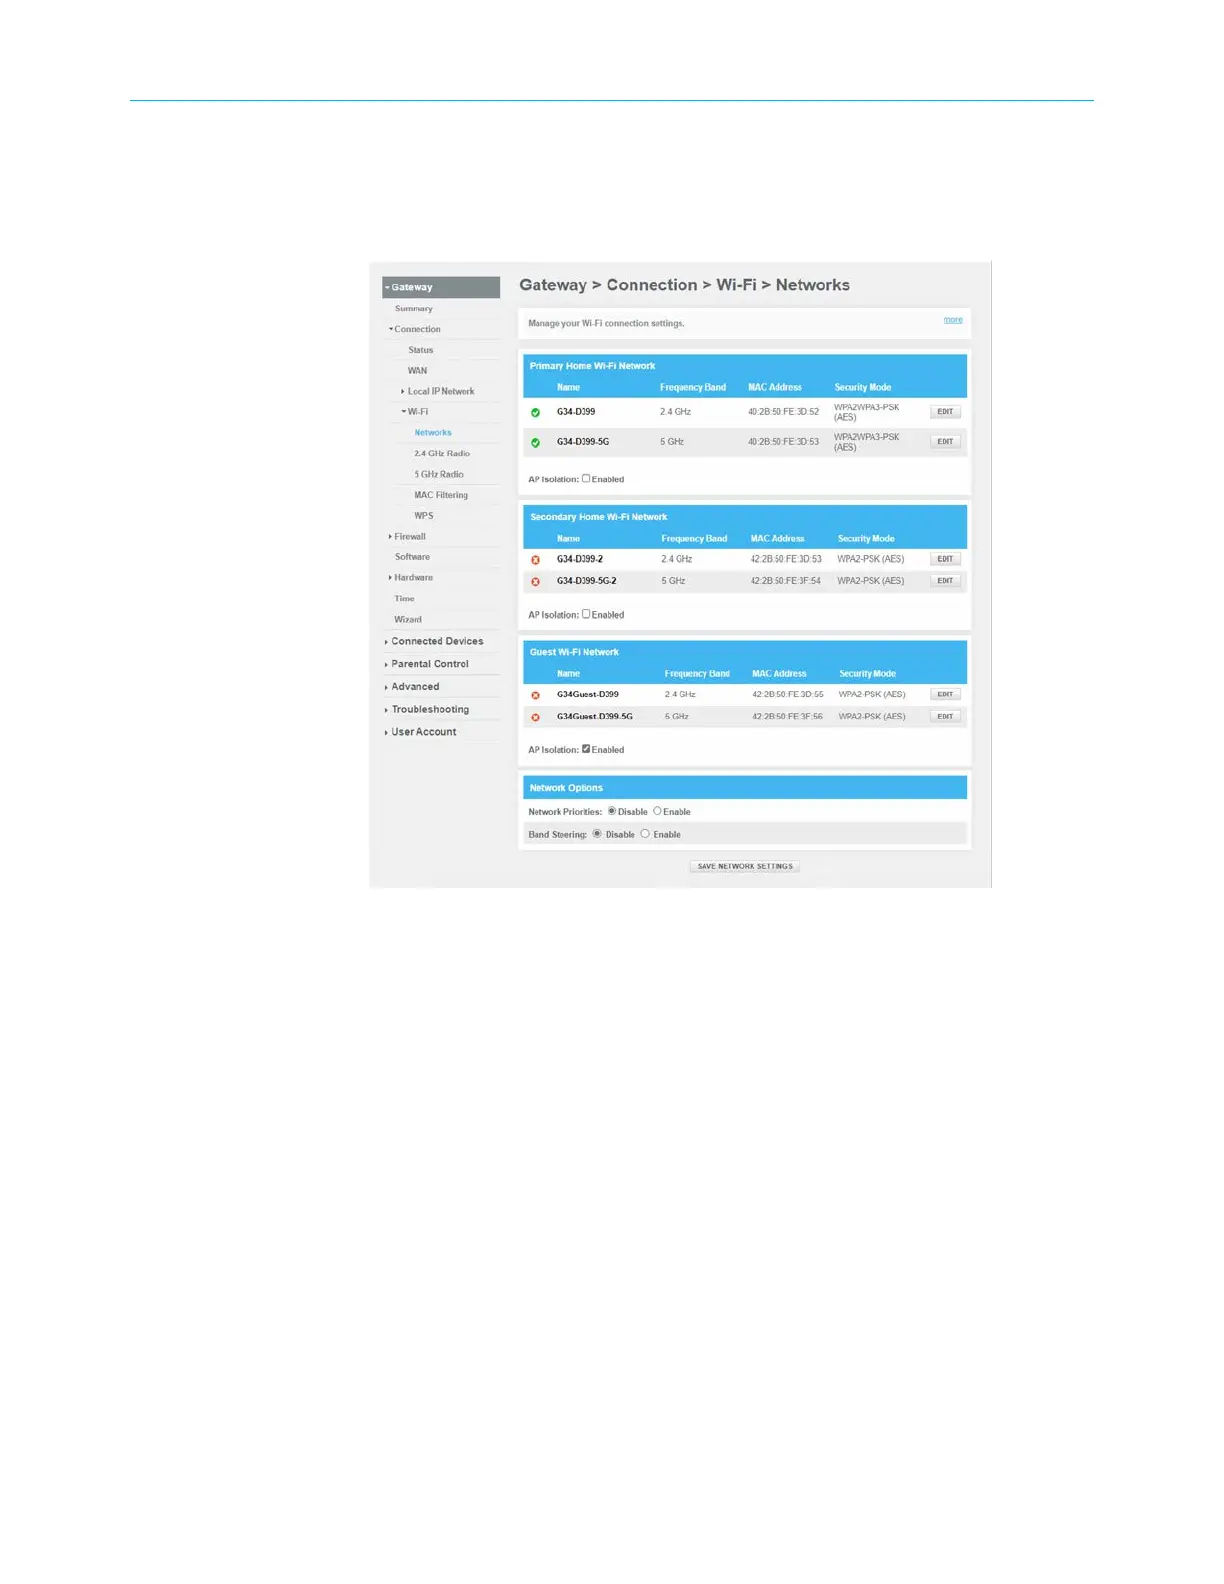Open the Software page
The image size is (1224, 1584).
pos(412,557)
